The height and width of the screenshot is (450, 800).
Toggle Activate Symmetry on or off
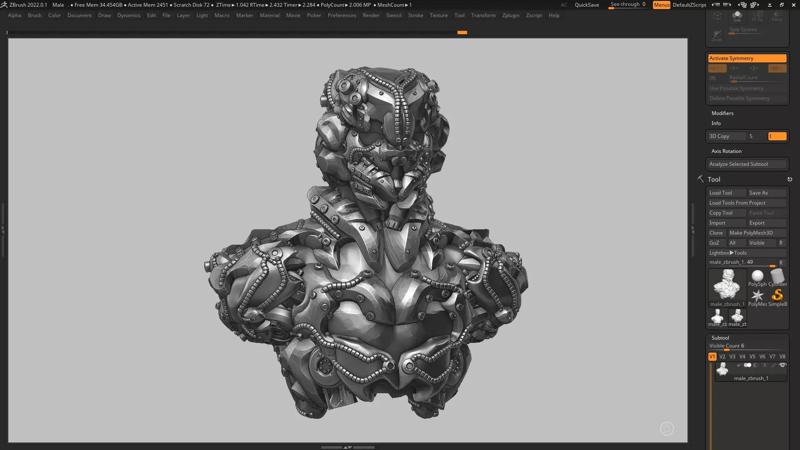[747, 58]
